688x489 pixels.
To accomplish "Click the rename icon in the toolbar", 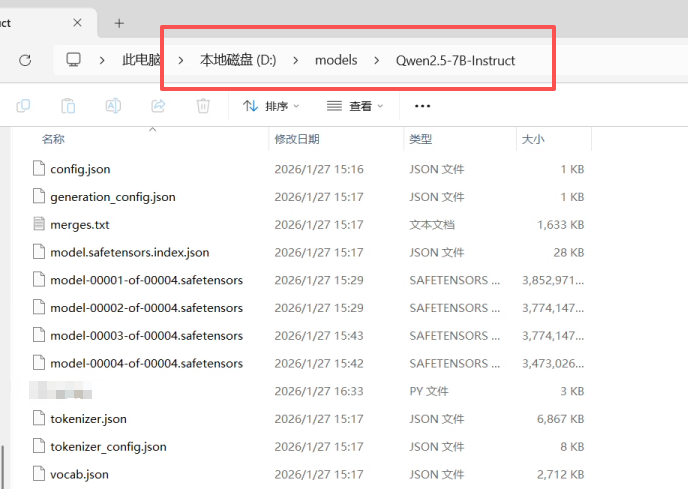I will (x=113, y=106).
